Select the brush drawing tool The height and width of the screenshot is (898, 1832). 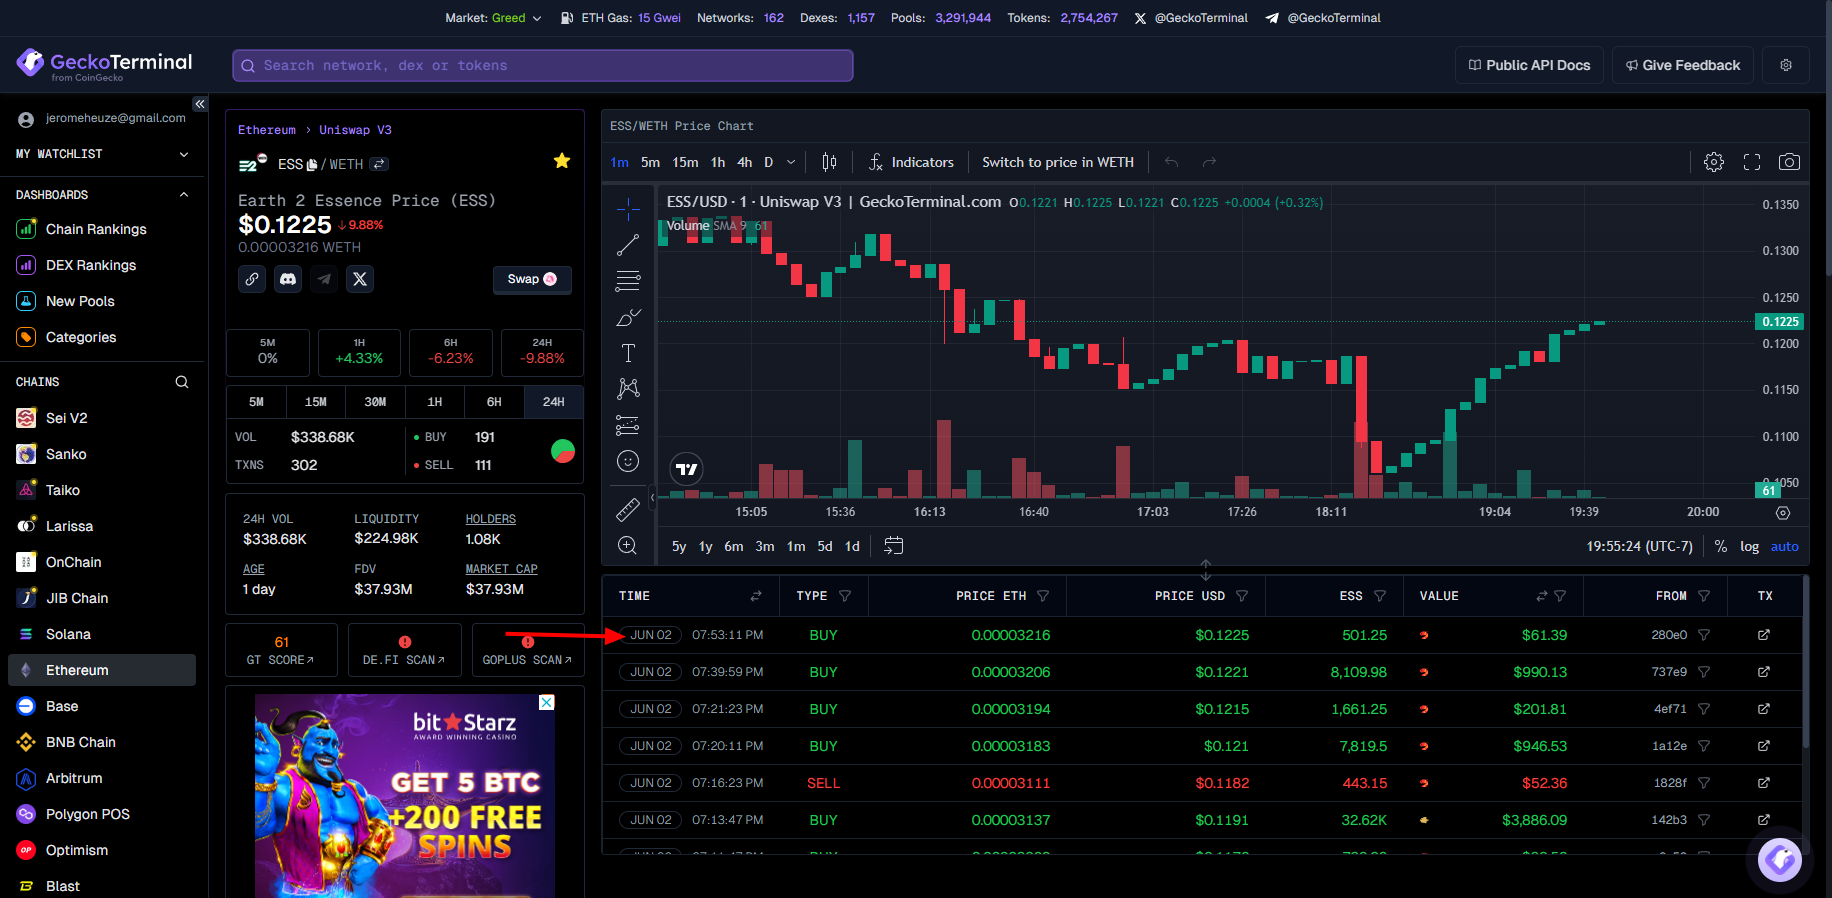point(628,317)
